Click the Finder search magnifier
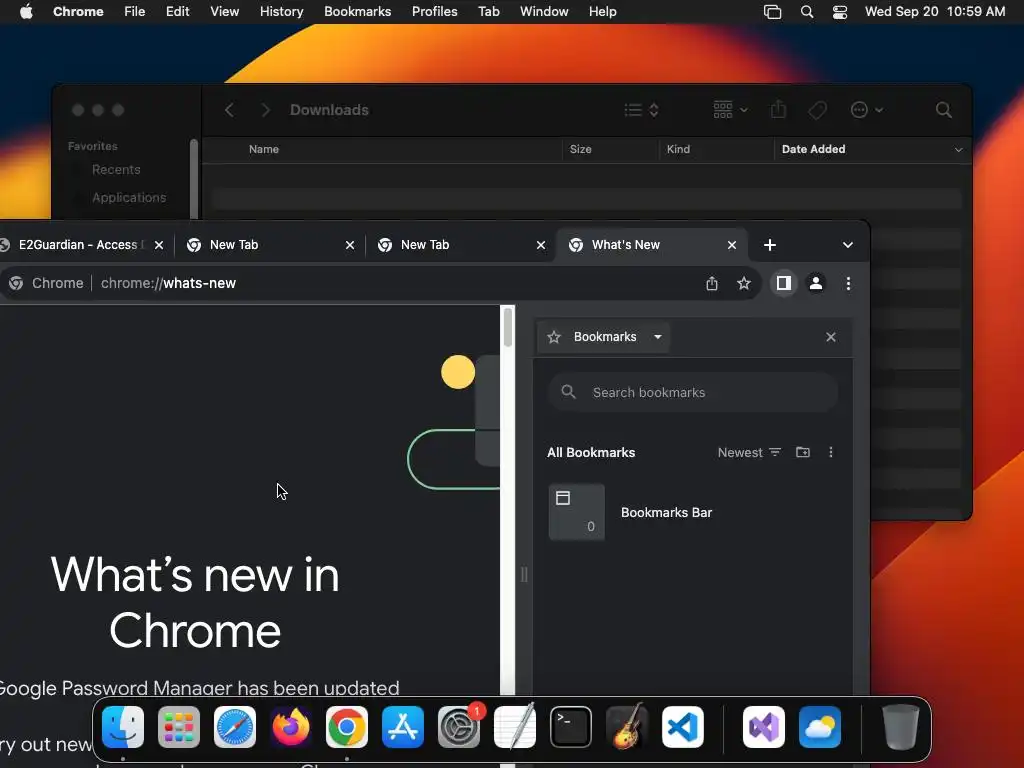Viewport: 1024px width, 768px height. tap(944, 110)
